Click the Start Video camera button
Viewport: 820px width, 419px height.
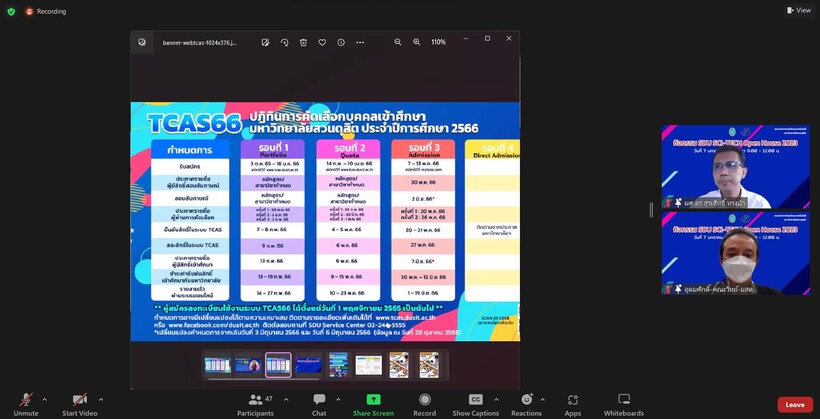point(79,404)
